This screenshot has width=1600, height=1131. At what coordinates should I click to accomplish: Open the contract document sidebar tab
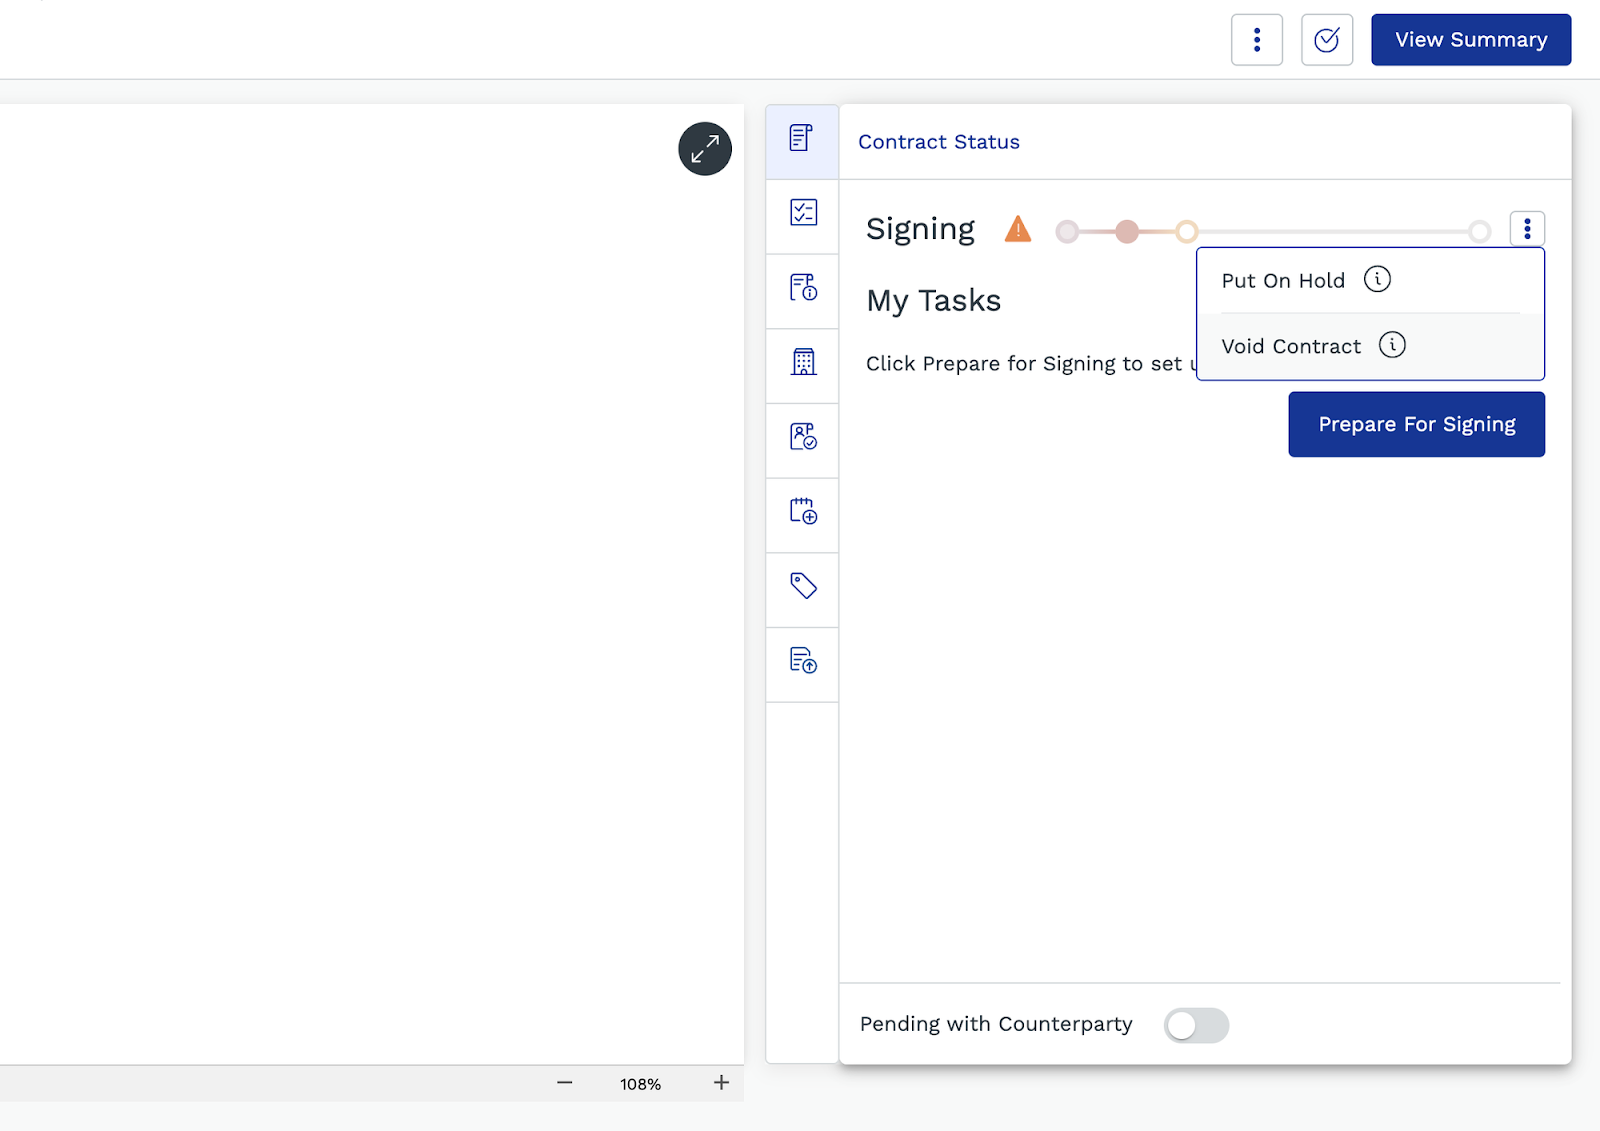[x=802, y=139]
